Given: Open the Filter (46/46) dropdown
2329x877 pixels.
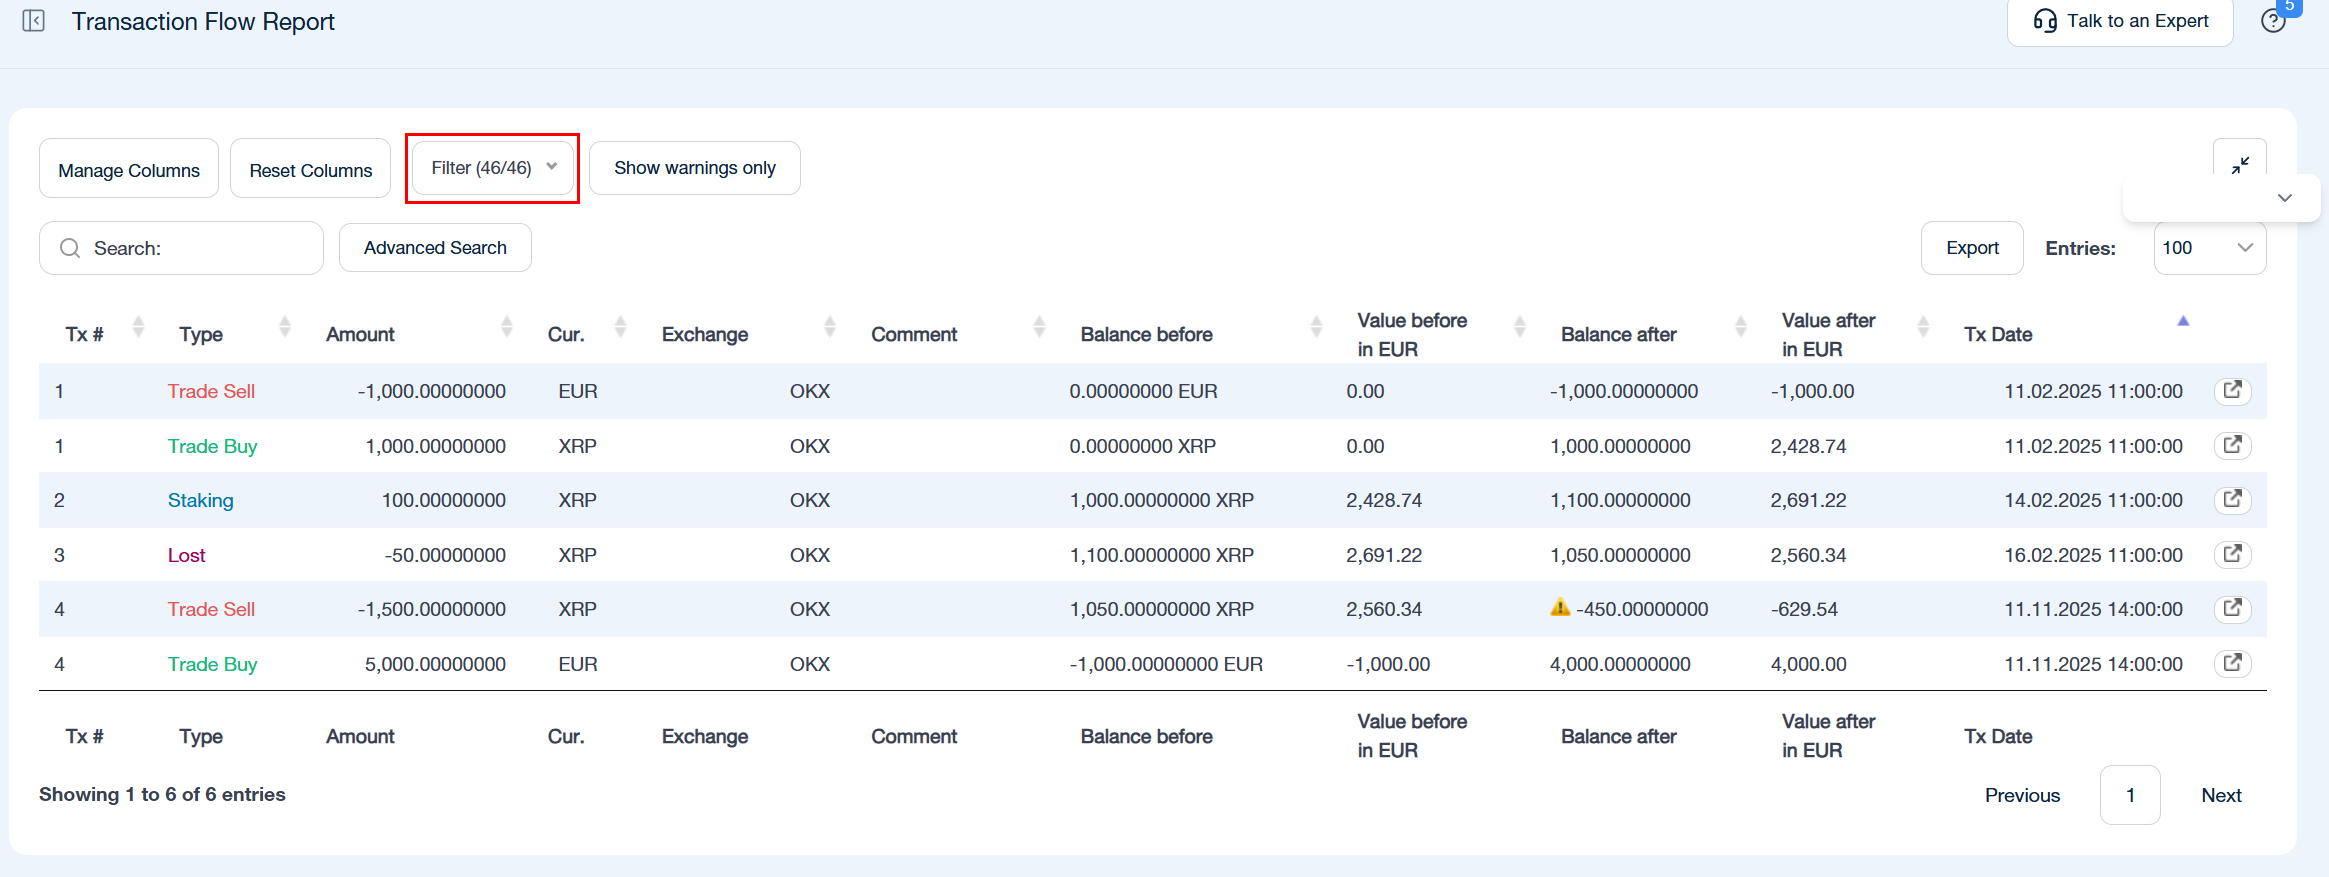Looking at the screenshot, I should pos(492,168).
